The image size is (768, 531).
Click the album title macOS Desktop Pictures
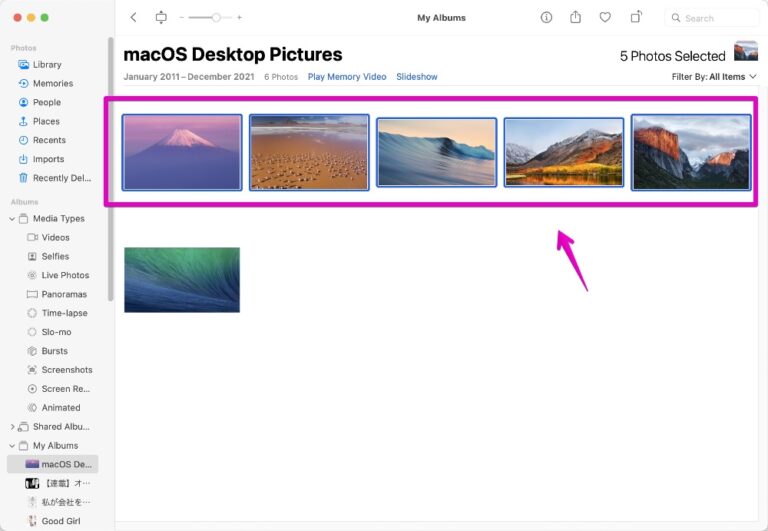(x=233, y=54)
